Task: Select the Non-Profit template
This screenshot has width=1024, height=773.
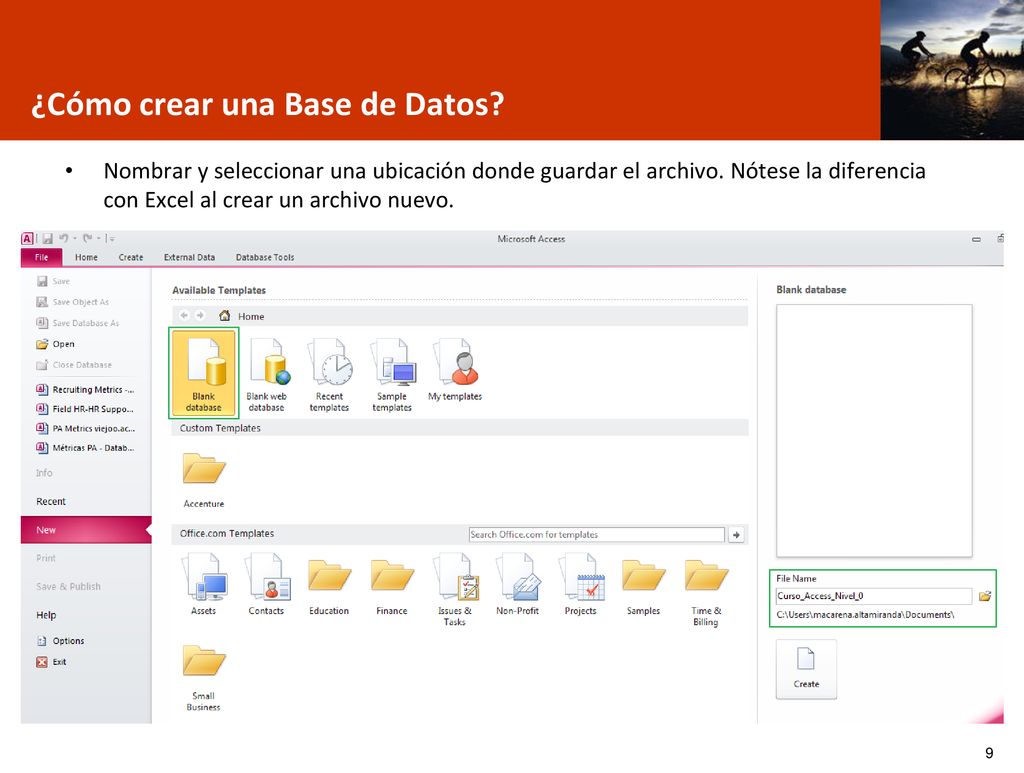Action: (517, 584)
